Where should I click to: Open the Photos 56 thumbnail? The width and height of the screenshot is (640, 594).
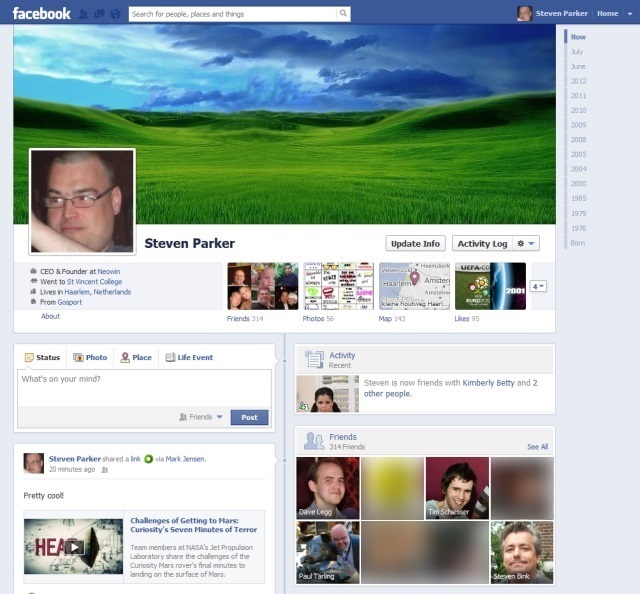pos(338,286)
